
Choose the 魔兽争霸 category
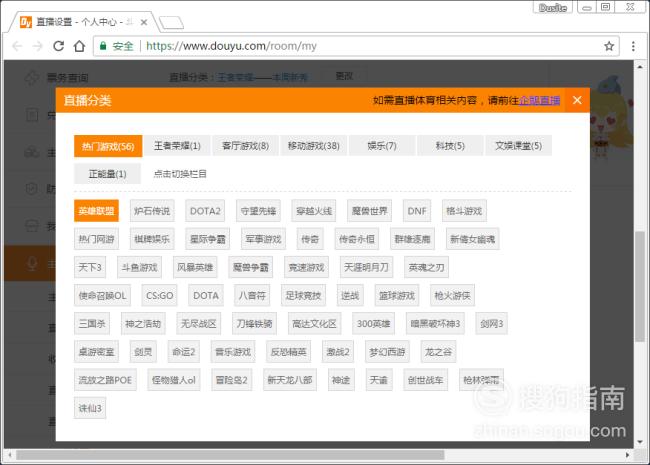tap(250, 267)
